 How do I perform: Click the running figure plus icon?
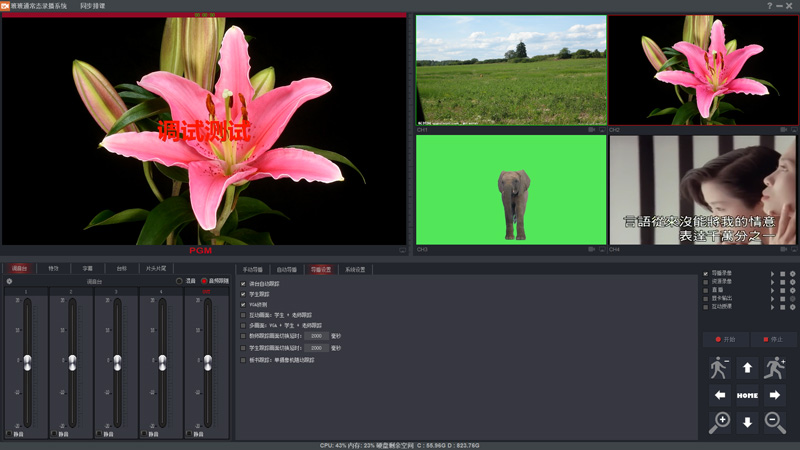[x=775, y=368]
